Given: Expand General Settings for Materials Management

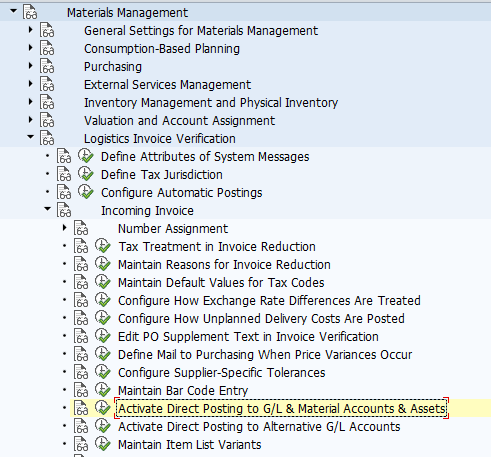Looking at the screenshot, I should [31, 30].
